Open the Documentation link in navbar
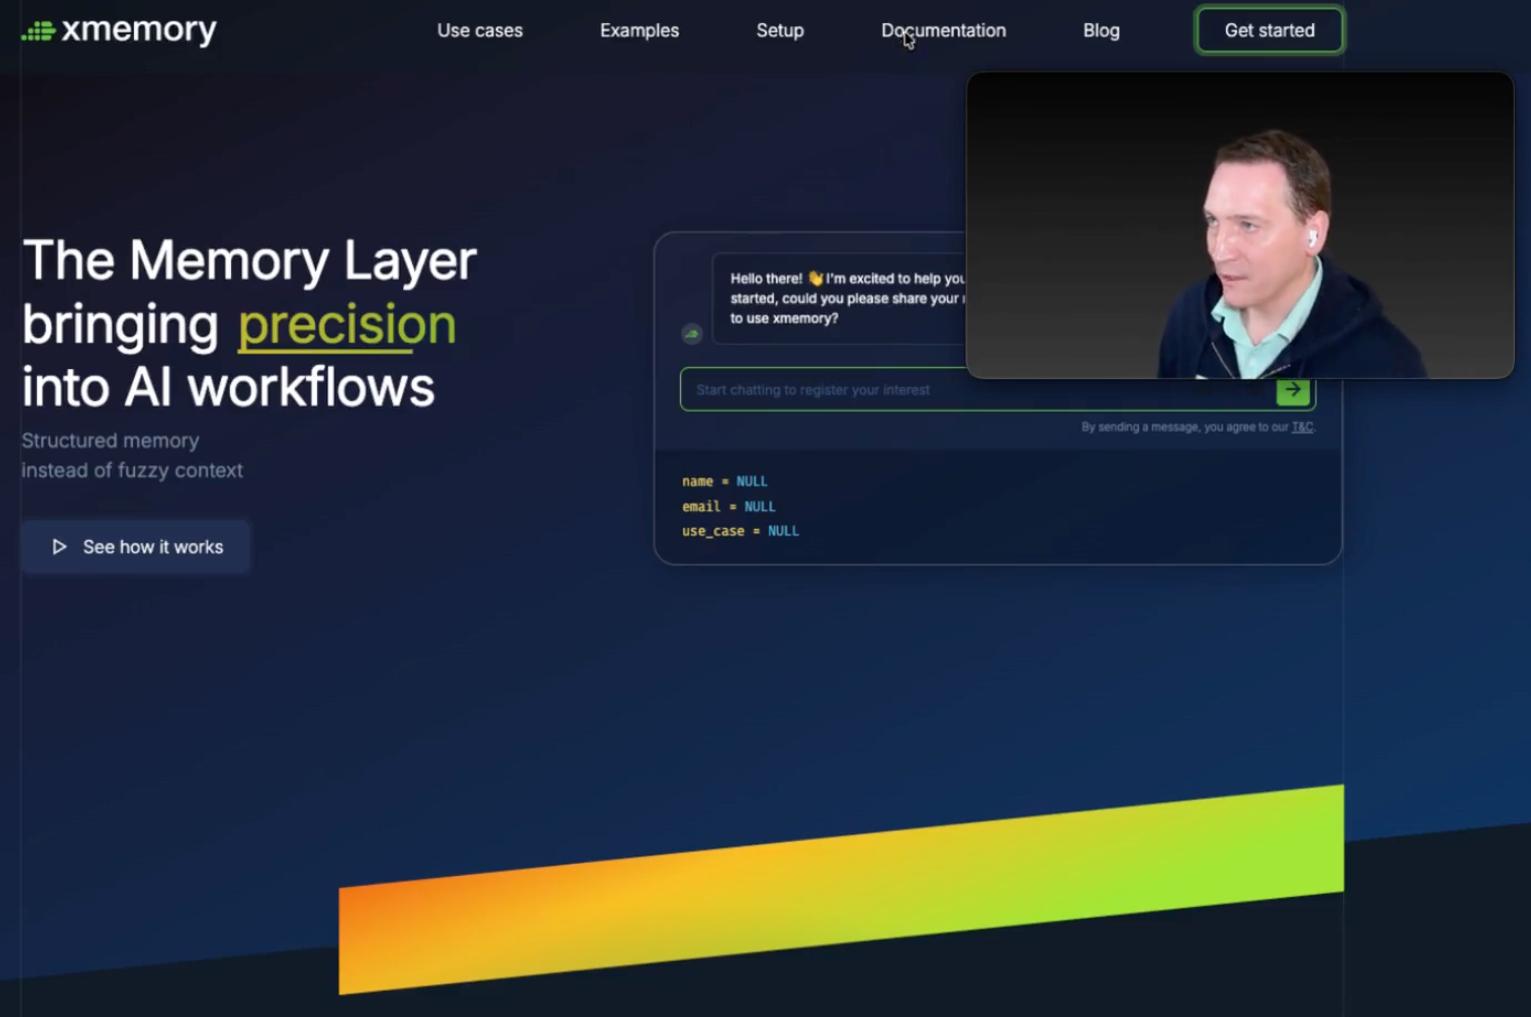 943,31
